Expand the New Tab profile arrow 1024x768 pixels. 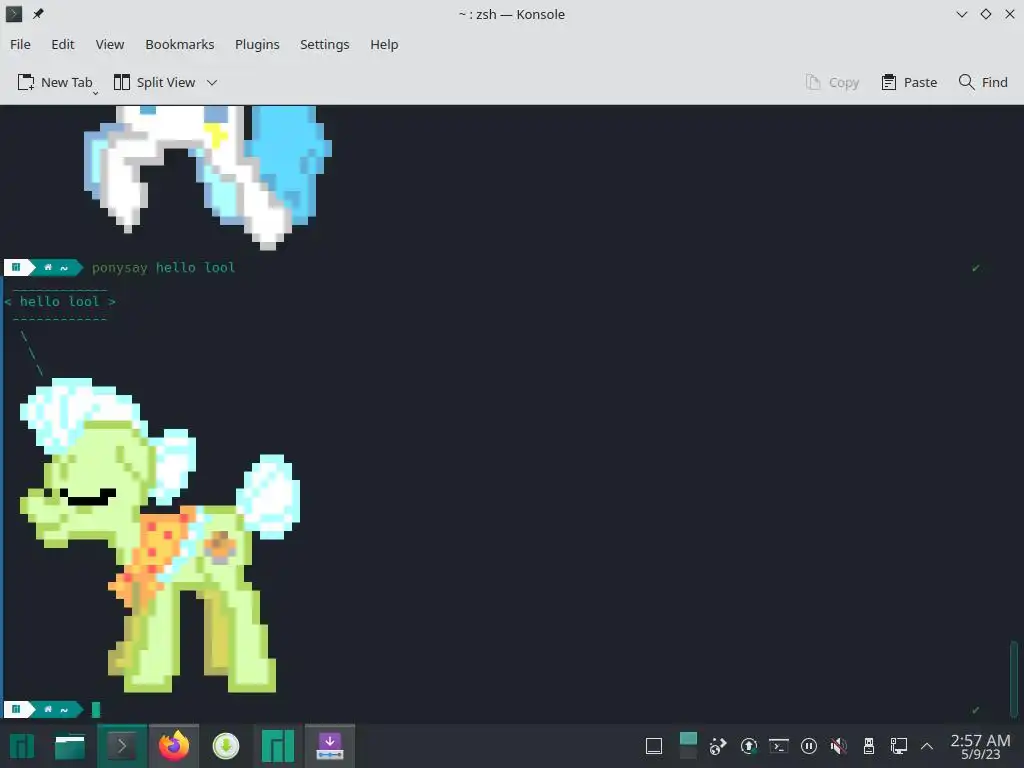click(x=96, y=93)
